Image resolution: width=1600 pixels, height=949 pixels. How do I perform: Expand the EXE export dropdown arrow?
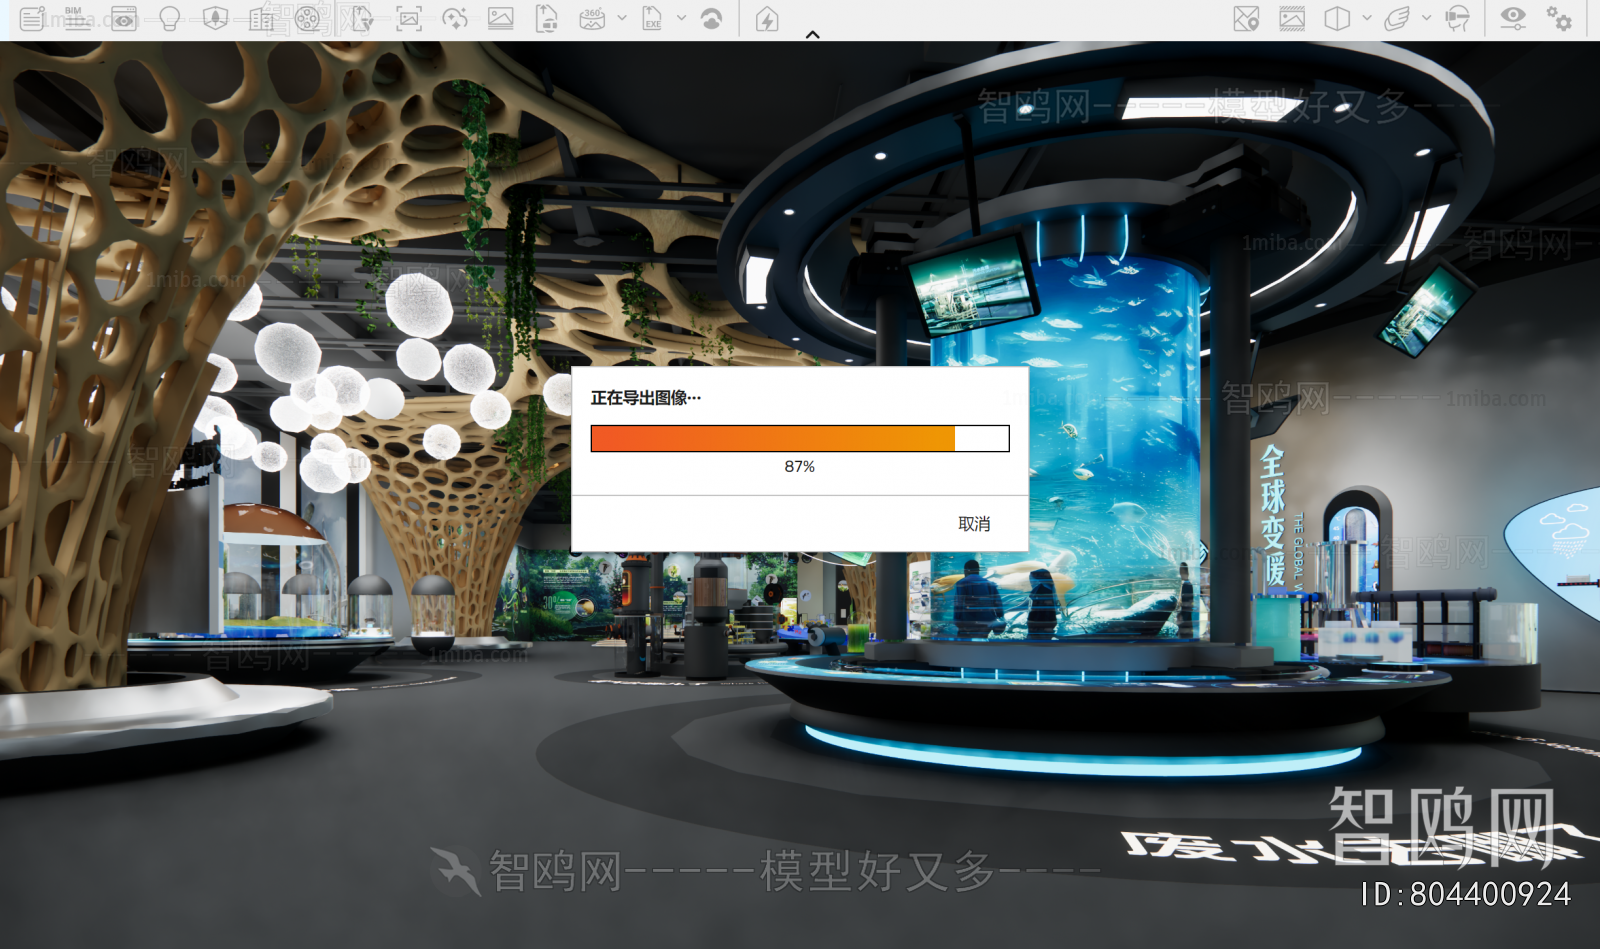(682, 18)
